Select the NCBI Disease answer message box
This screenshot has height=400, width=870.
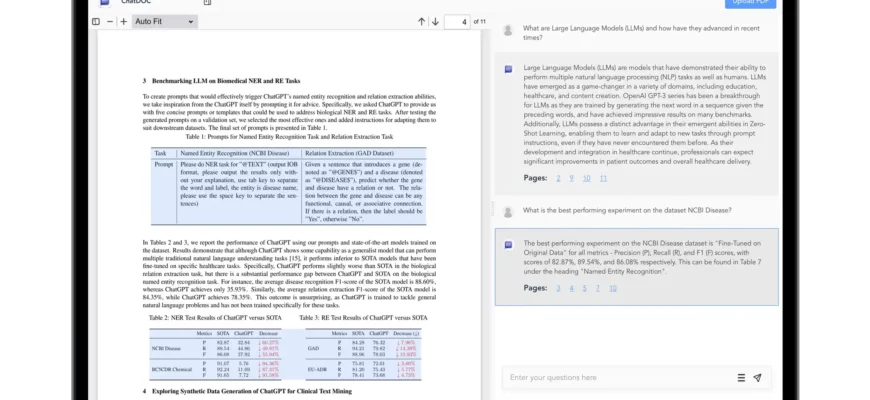tap(637, 265)
